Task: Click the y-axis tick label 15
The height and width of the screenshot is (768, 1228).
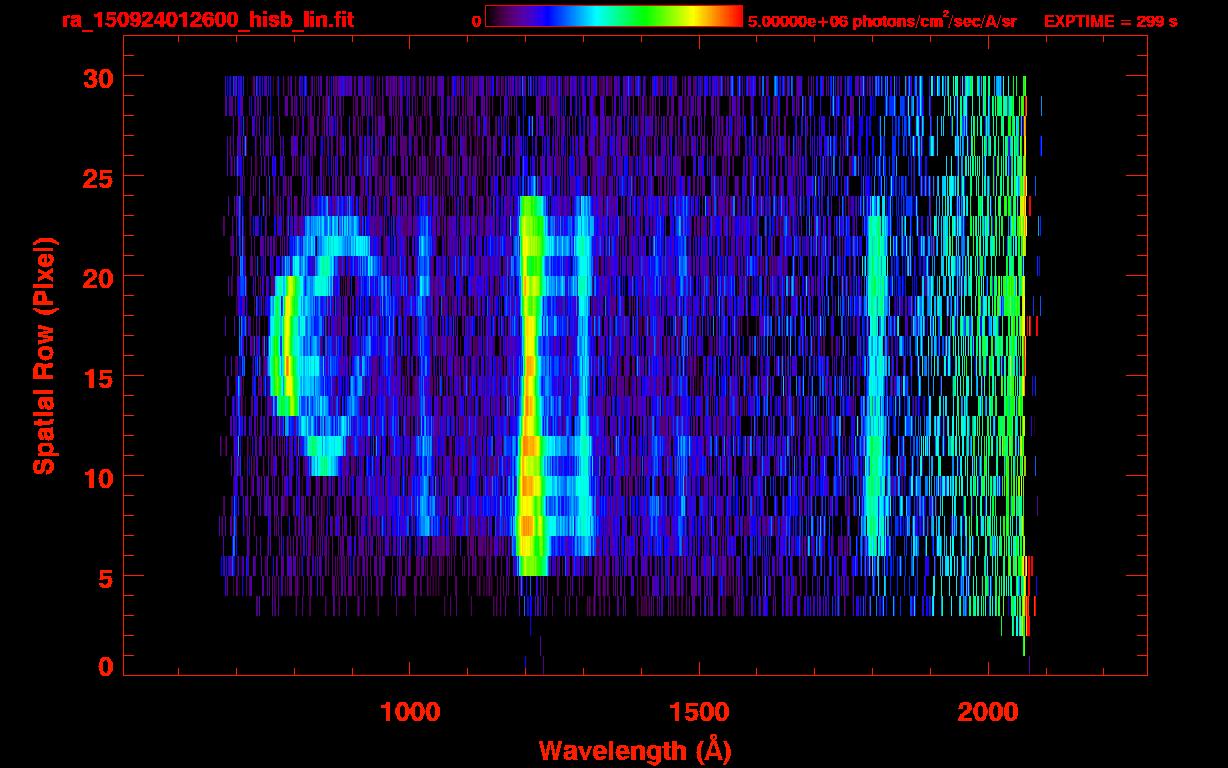Action: click(x=97, y=377)
